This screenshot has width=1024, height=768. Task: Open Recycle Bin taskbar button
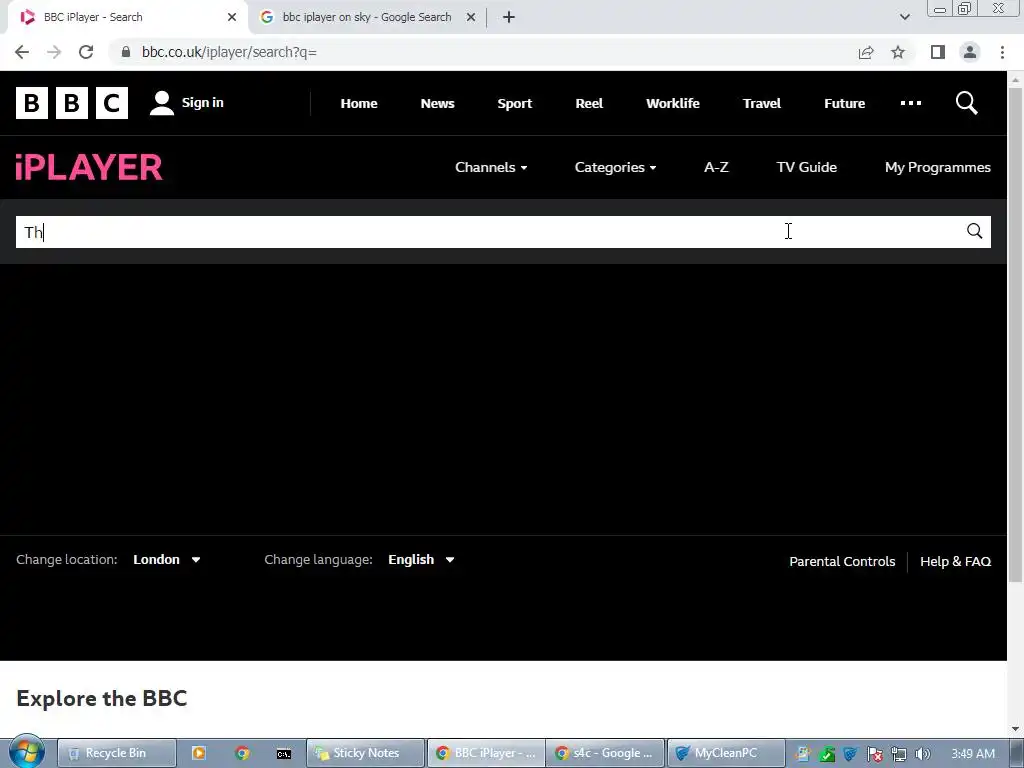pyautogui.click(x=116, y=753)
